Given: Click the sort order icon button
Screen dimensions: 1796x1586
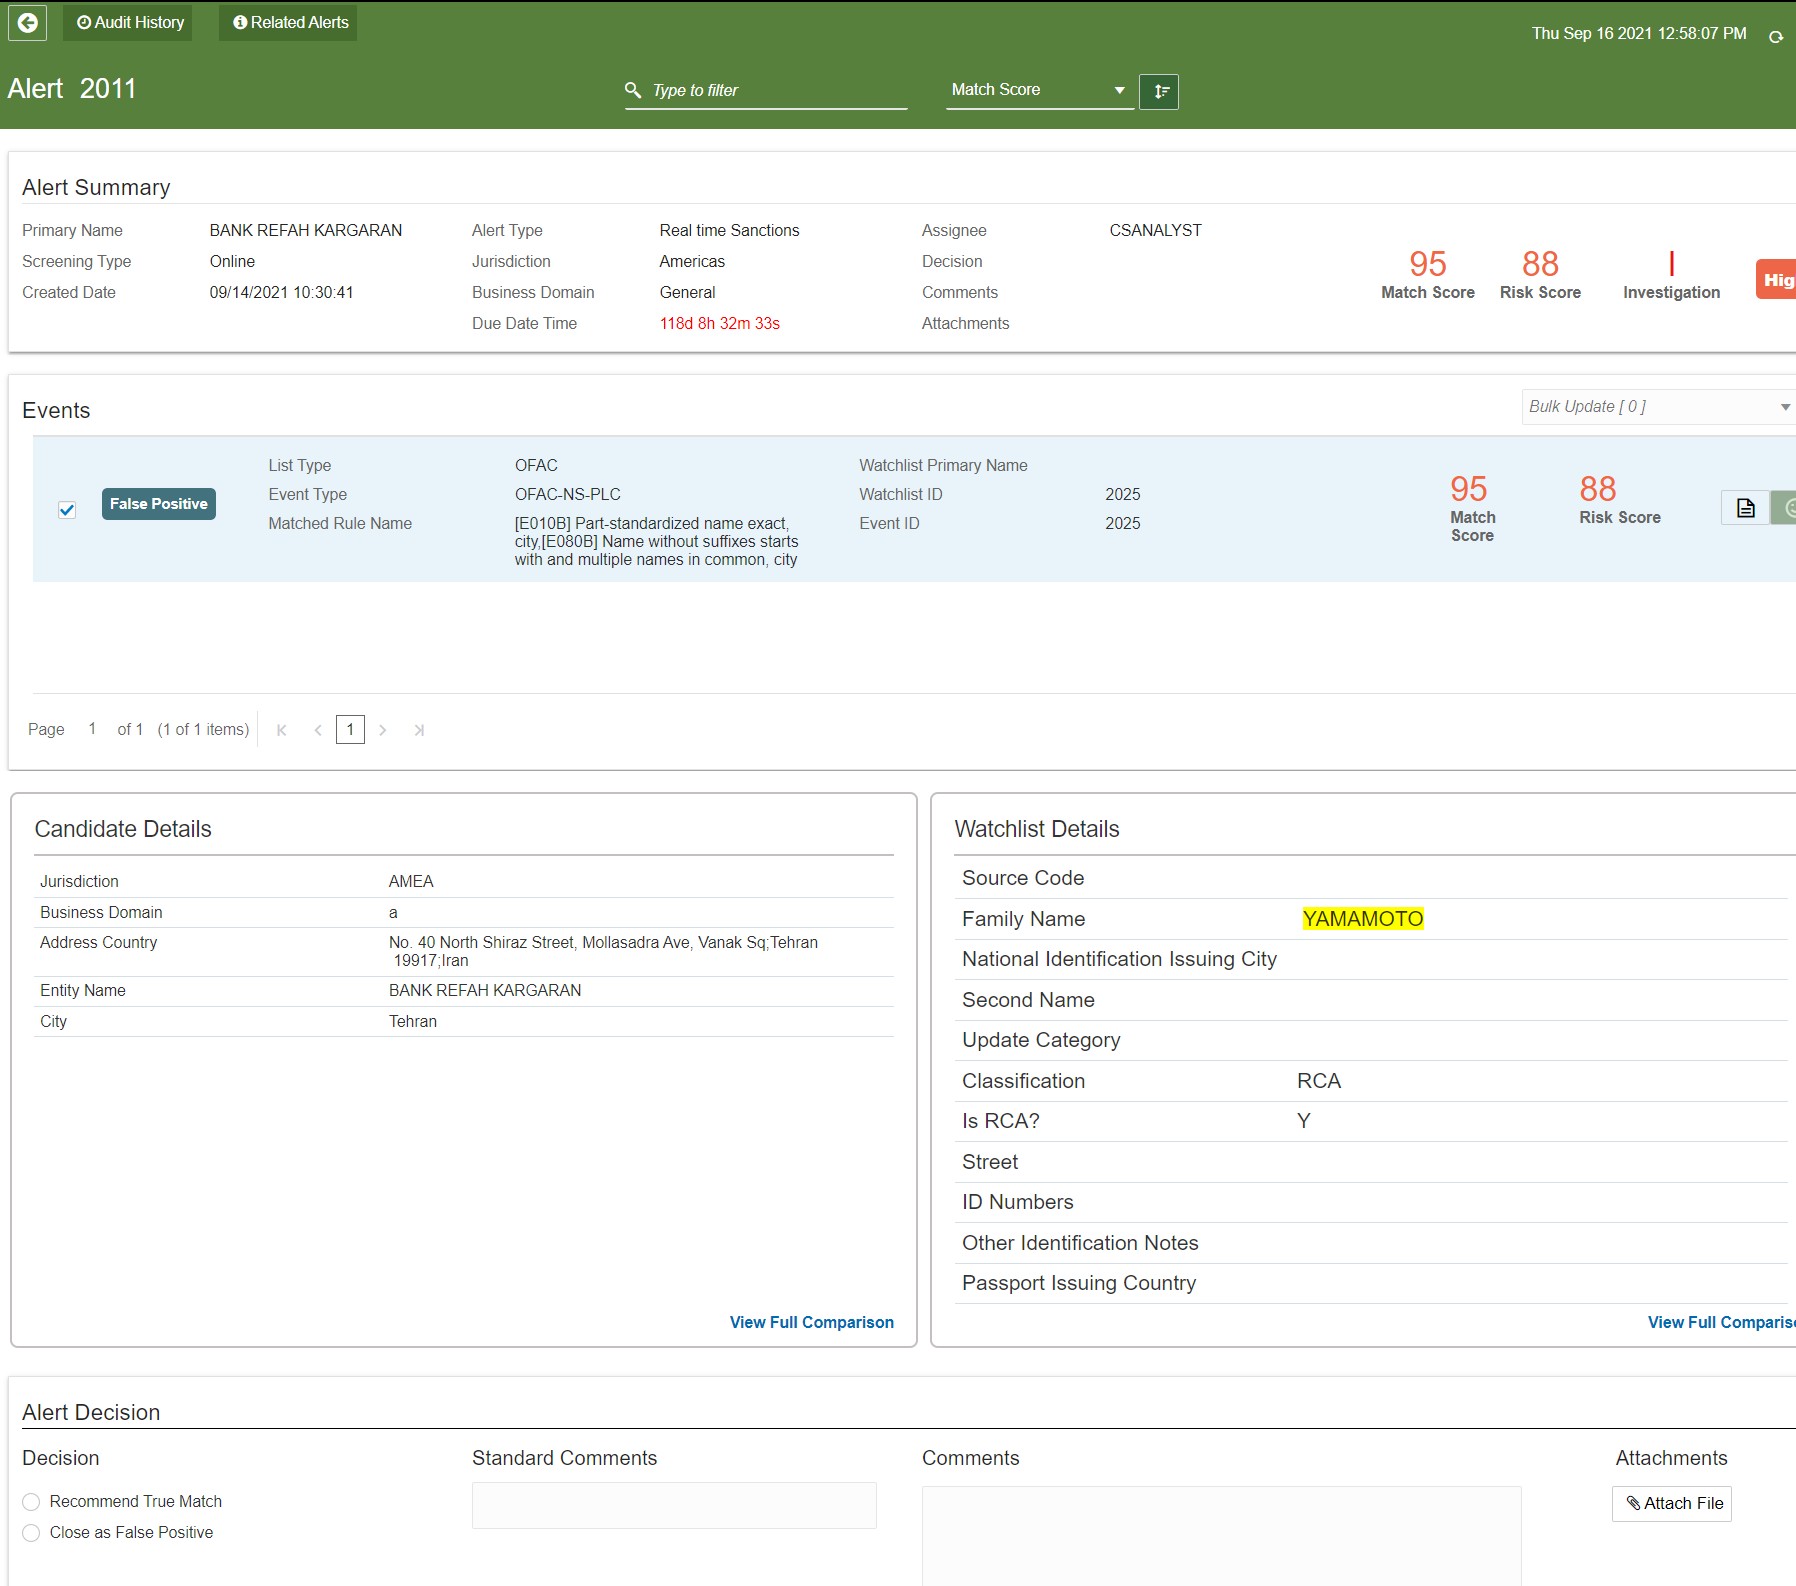Looking at the screenshot, I should point(1158,91).
